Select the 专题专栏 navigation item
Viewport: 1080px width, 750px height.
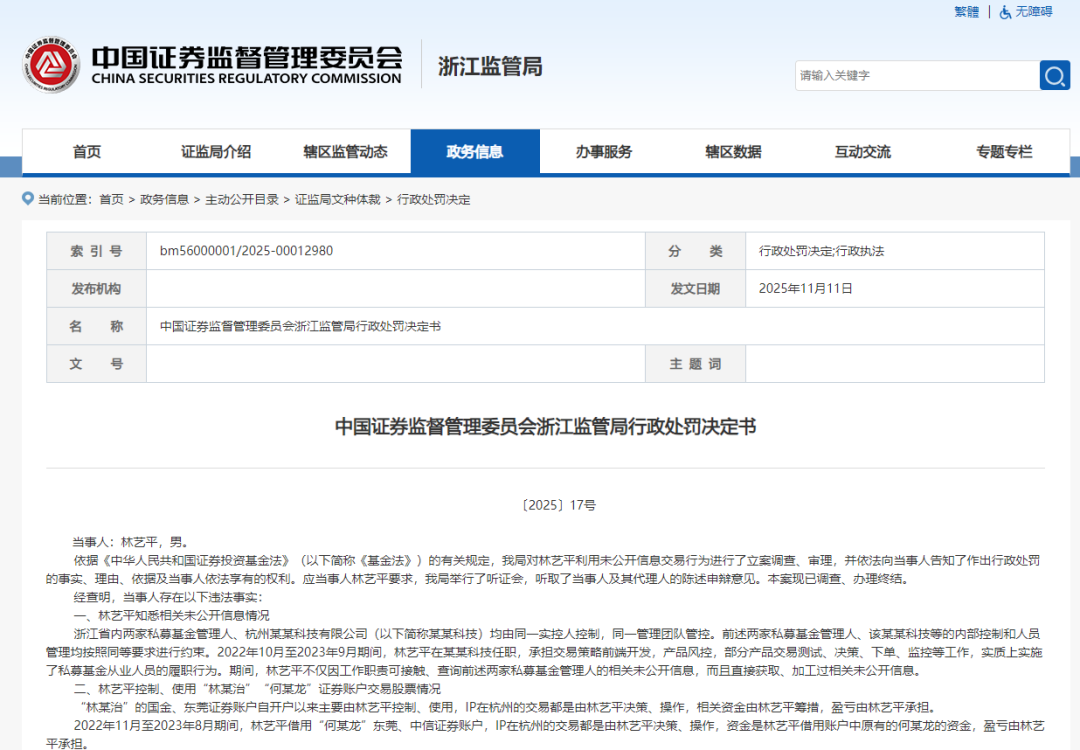(x=1005, y=151)
